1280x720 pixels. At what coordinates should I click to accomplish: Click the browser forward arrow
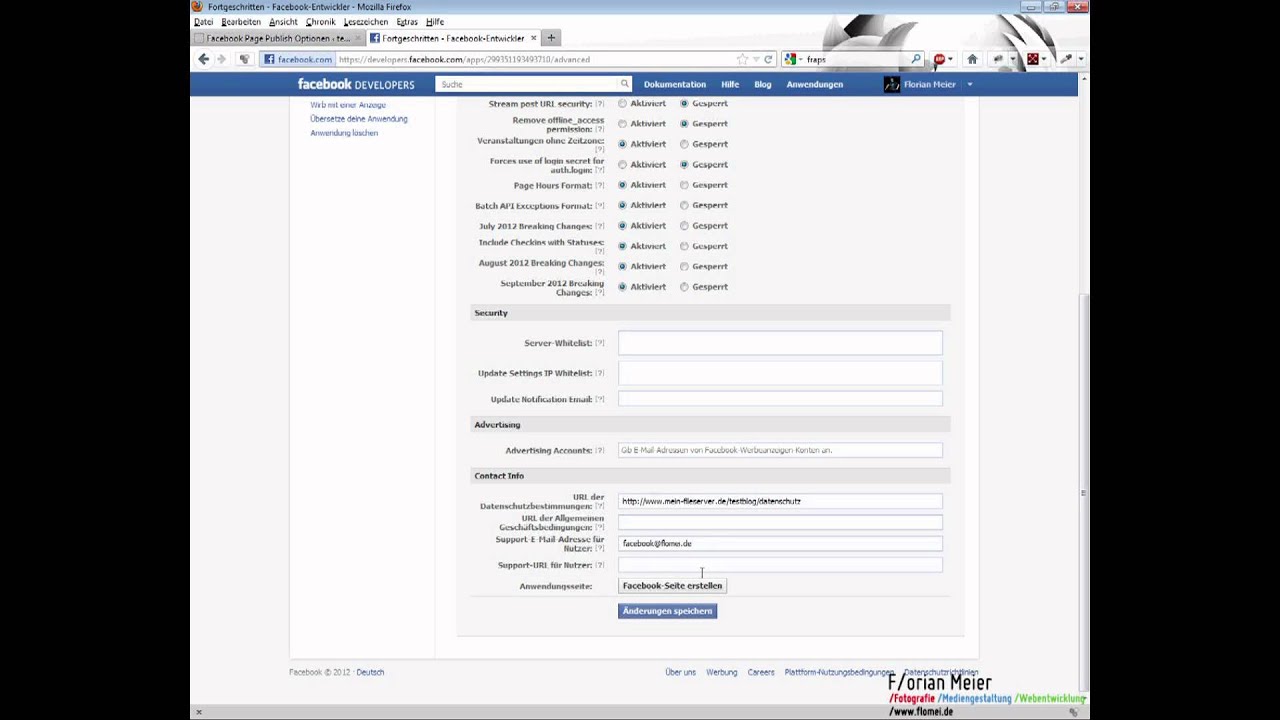point(222,59)
